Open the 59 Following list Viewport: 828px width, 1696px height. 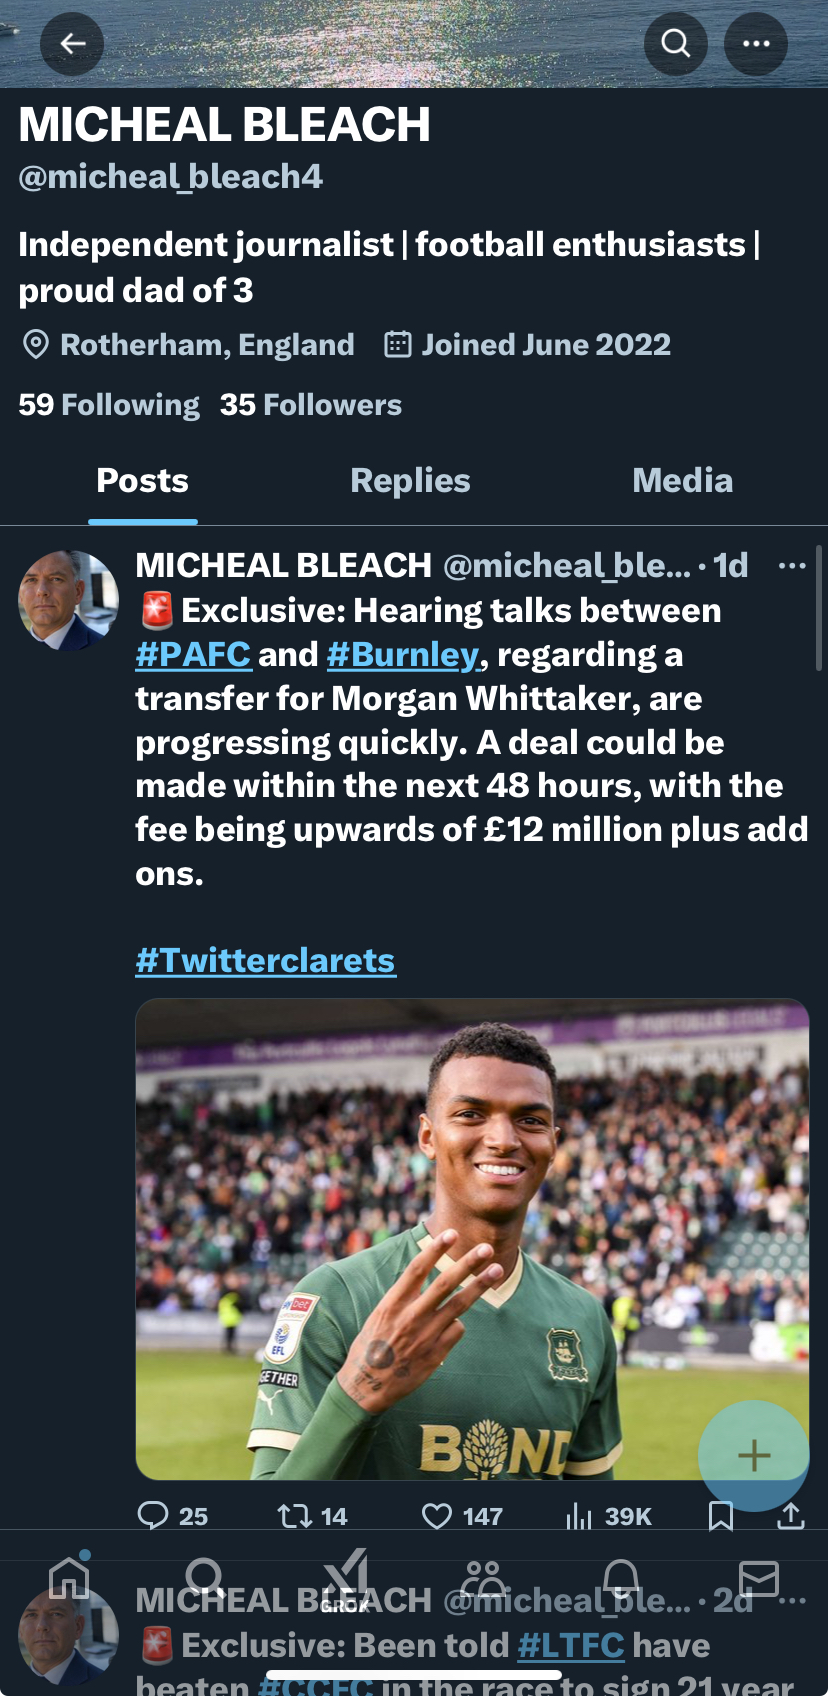(109, 405)
